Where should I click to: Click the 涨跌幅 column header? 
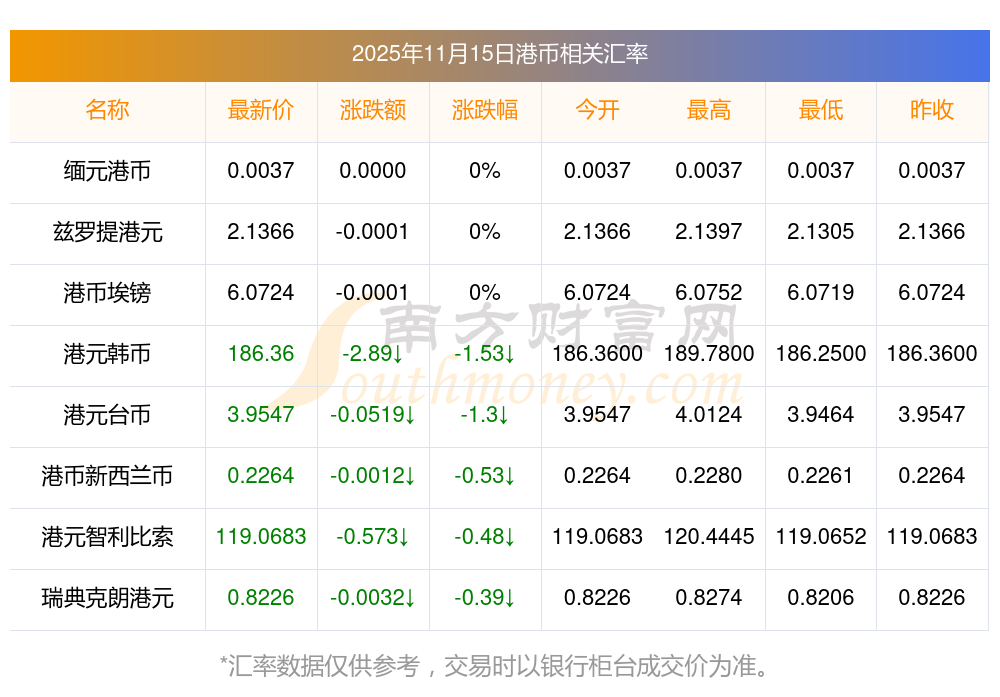pos(485,110)
